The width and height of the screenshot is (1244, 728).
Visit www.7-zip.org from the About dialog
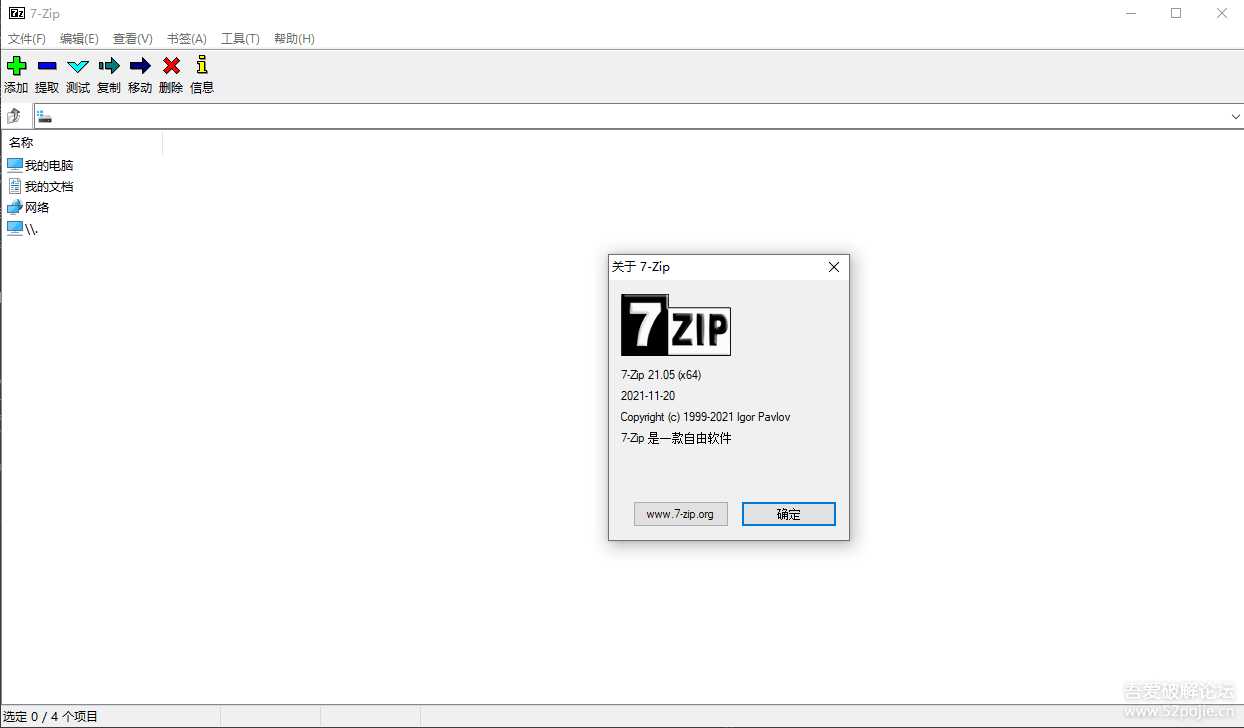(x=680, y=513)
